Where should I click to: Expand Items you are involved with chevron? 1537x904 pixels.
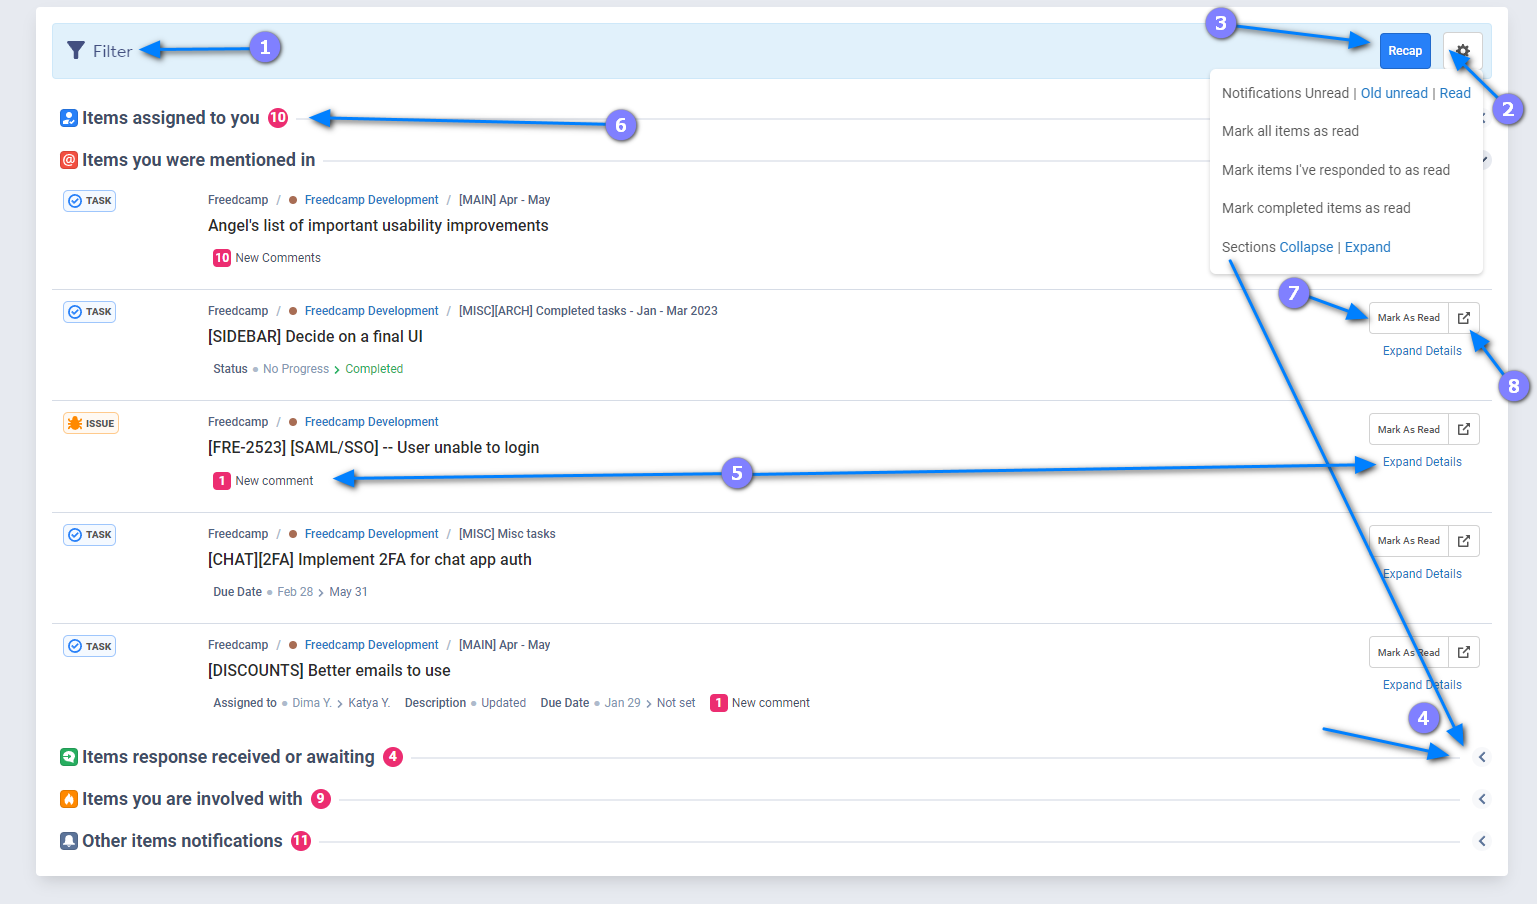(x=1482, y=799)
